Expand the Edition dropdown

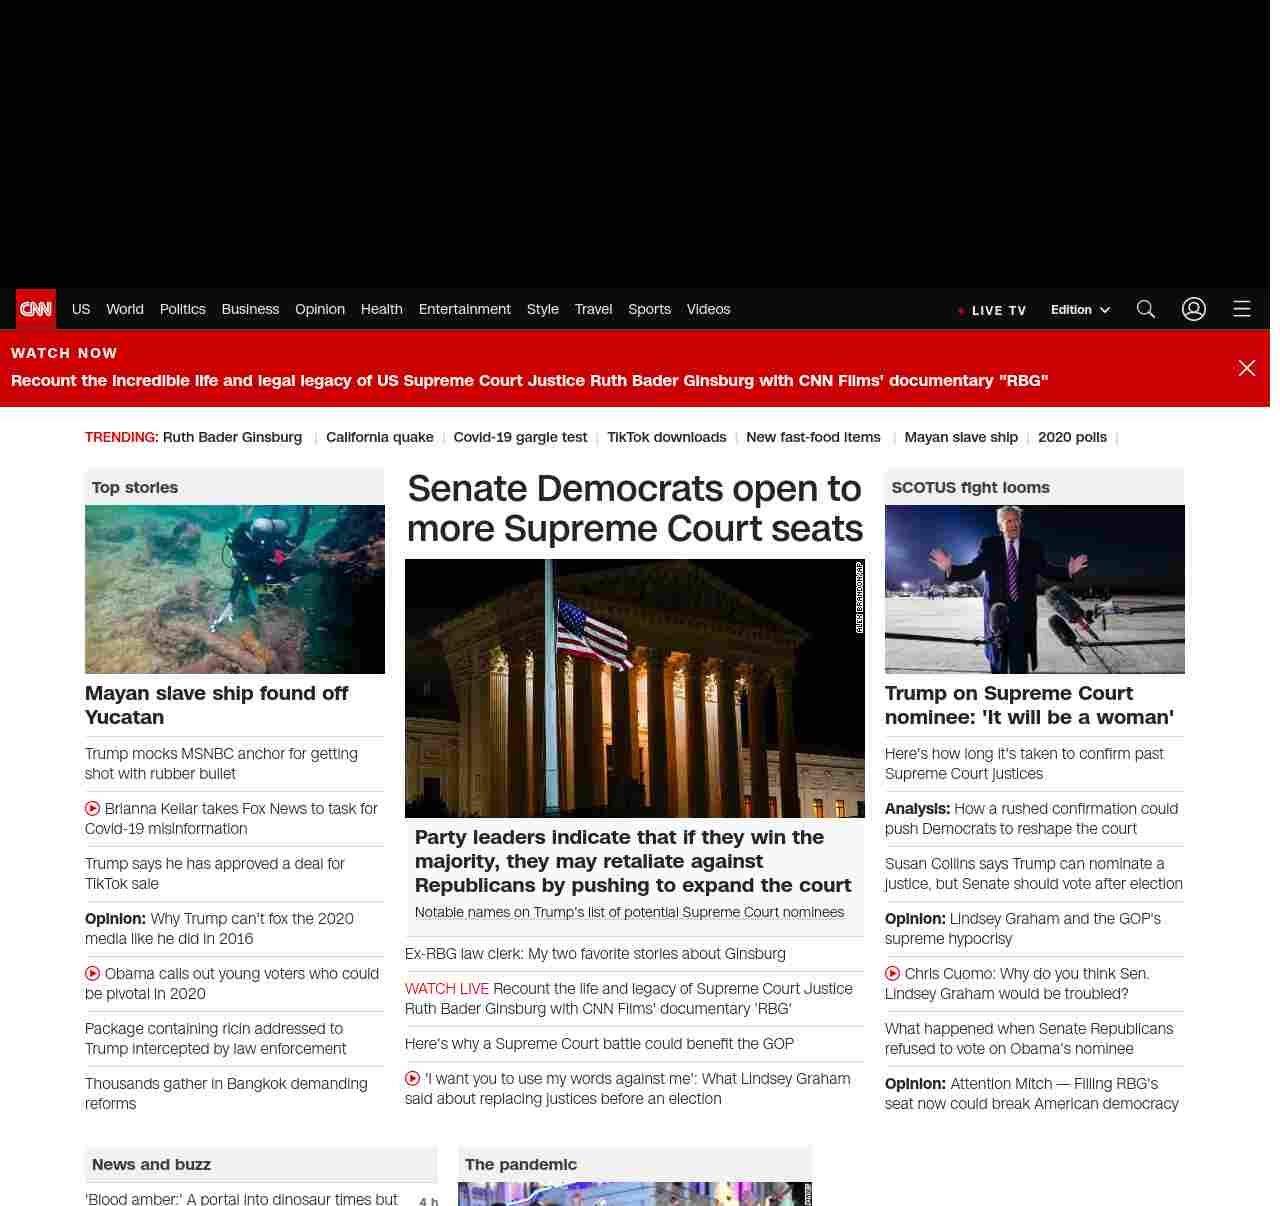click(1080, 310)
